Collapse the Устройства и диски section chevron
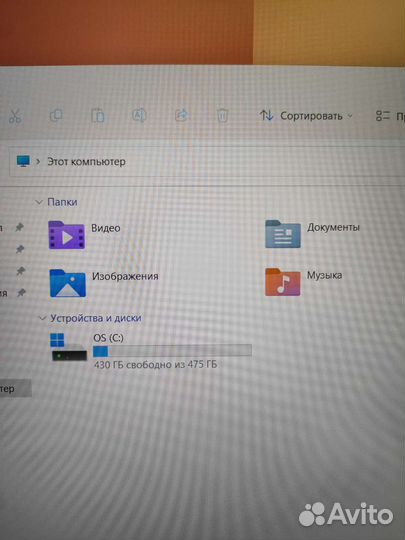405x540 pixels. (43, 318)
